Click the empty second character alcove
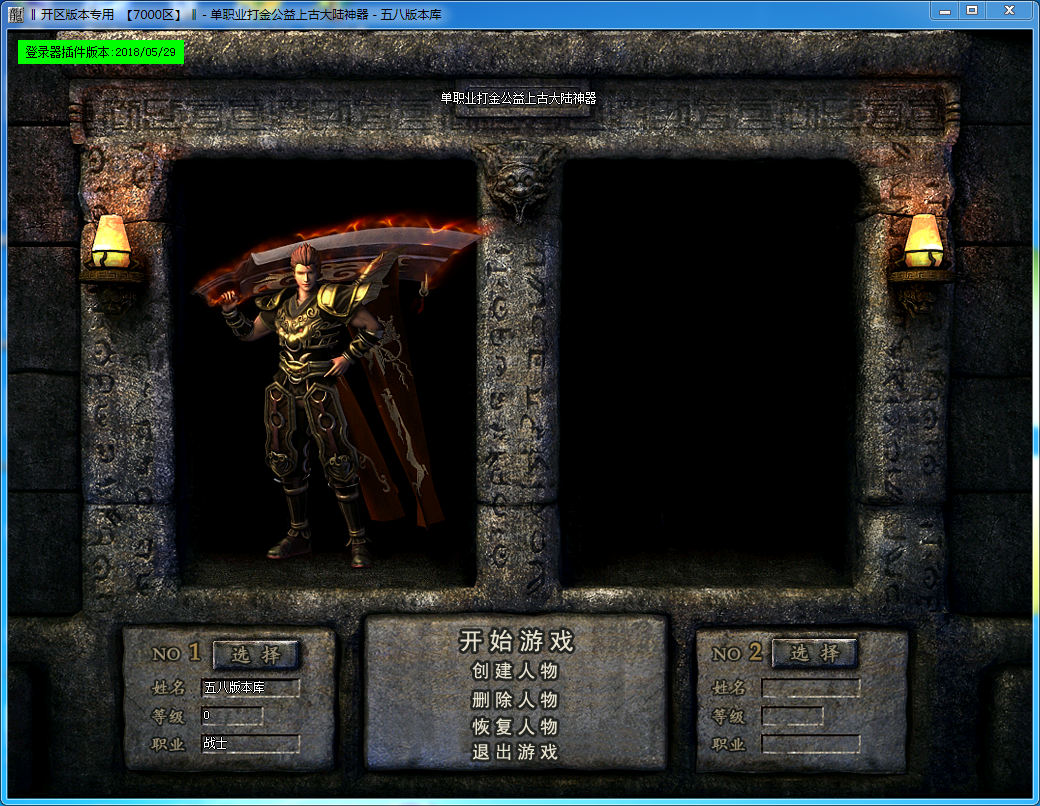 (x=708, y=371)
